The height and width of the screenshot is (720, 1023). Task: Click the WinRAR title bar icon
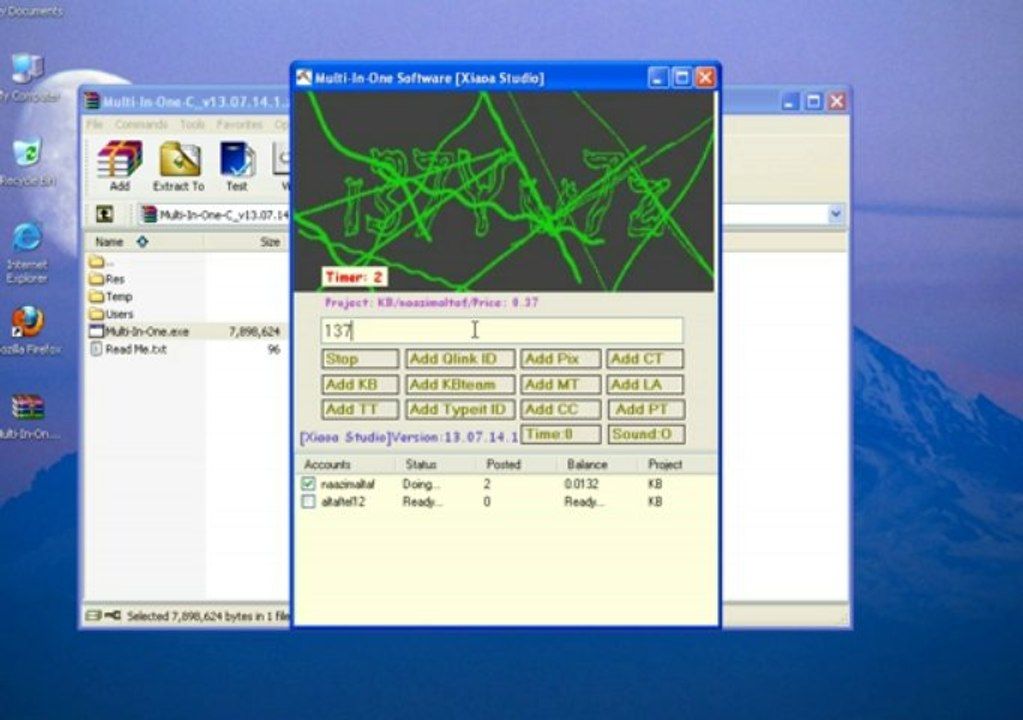click(92, 101)
